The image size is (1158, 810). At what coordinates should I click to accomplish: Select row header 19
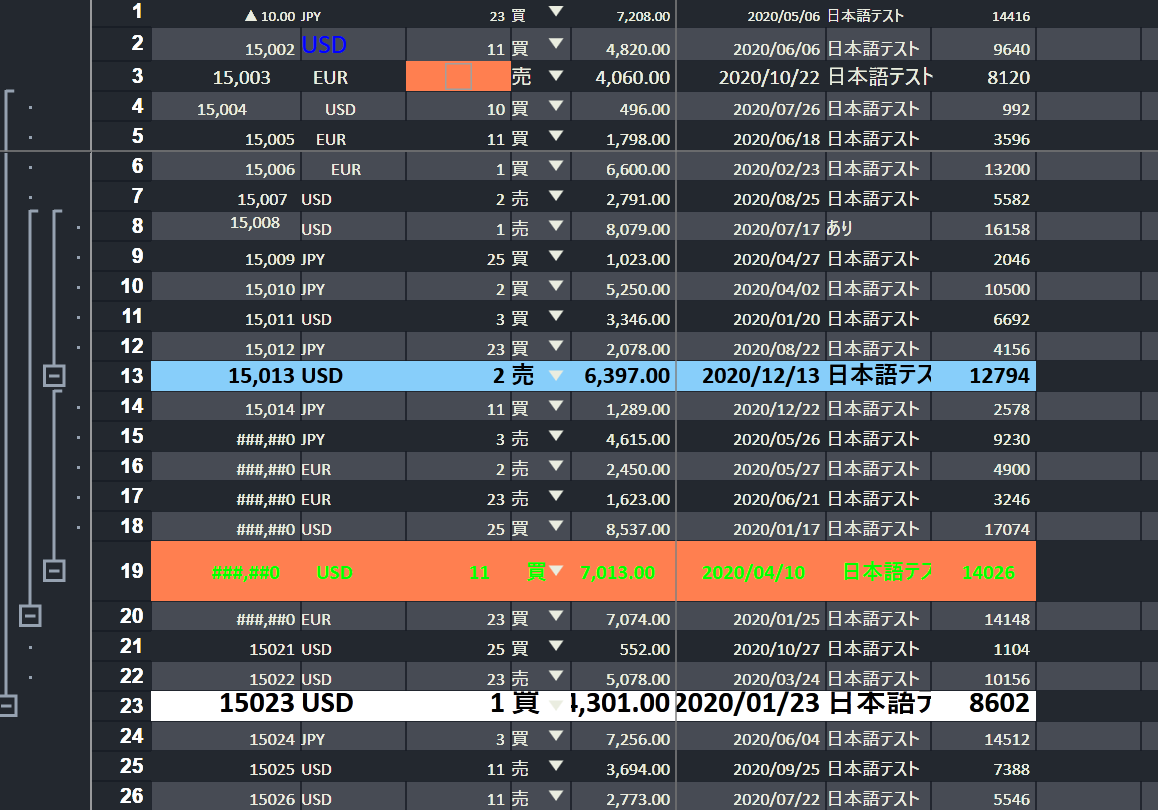tap(131, 572)
